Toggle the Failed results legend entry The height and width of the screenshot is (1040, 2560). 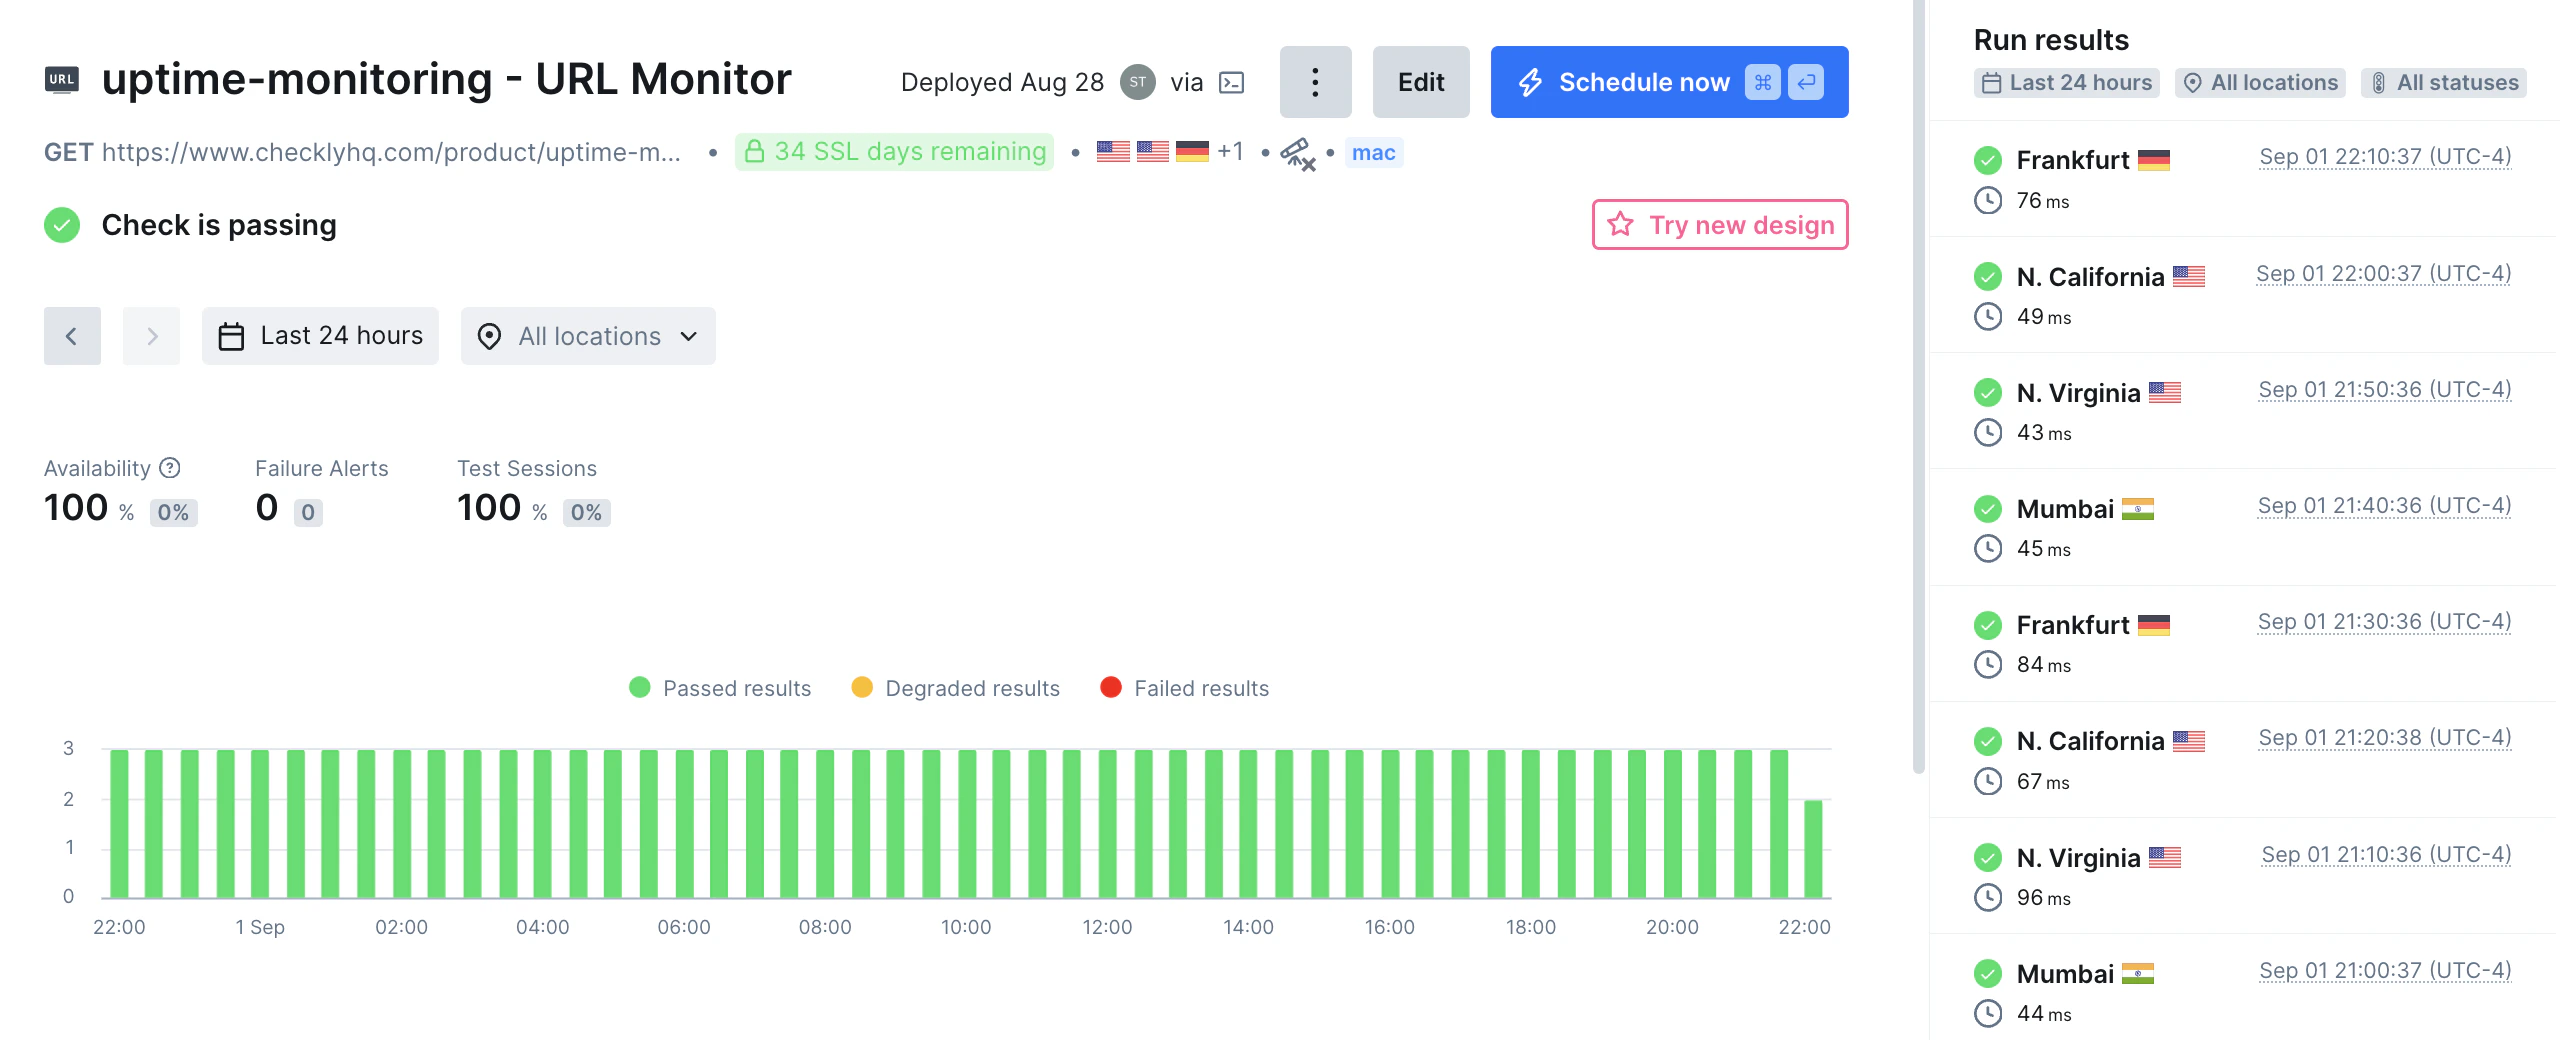(x=1184, y=688)
